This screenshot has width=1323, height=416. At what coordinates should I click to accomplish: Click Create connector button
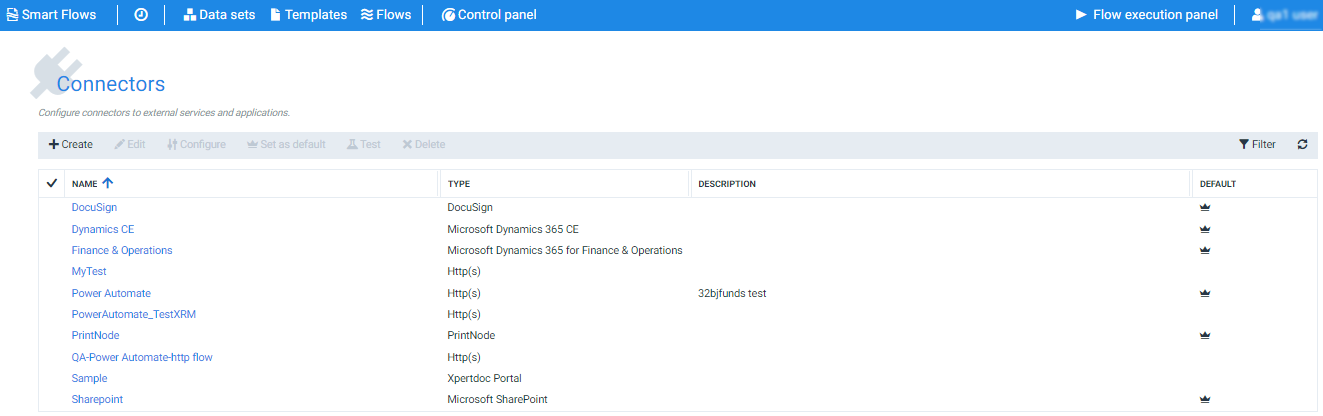[71, 145]
